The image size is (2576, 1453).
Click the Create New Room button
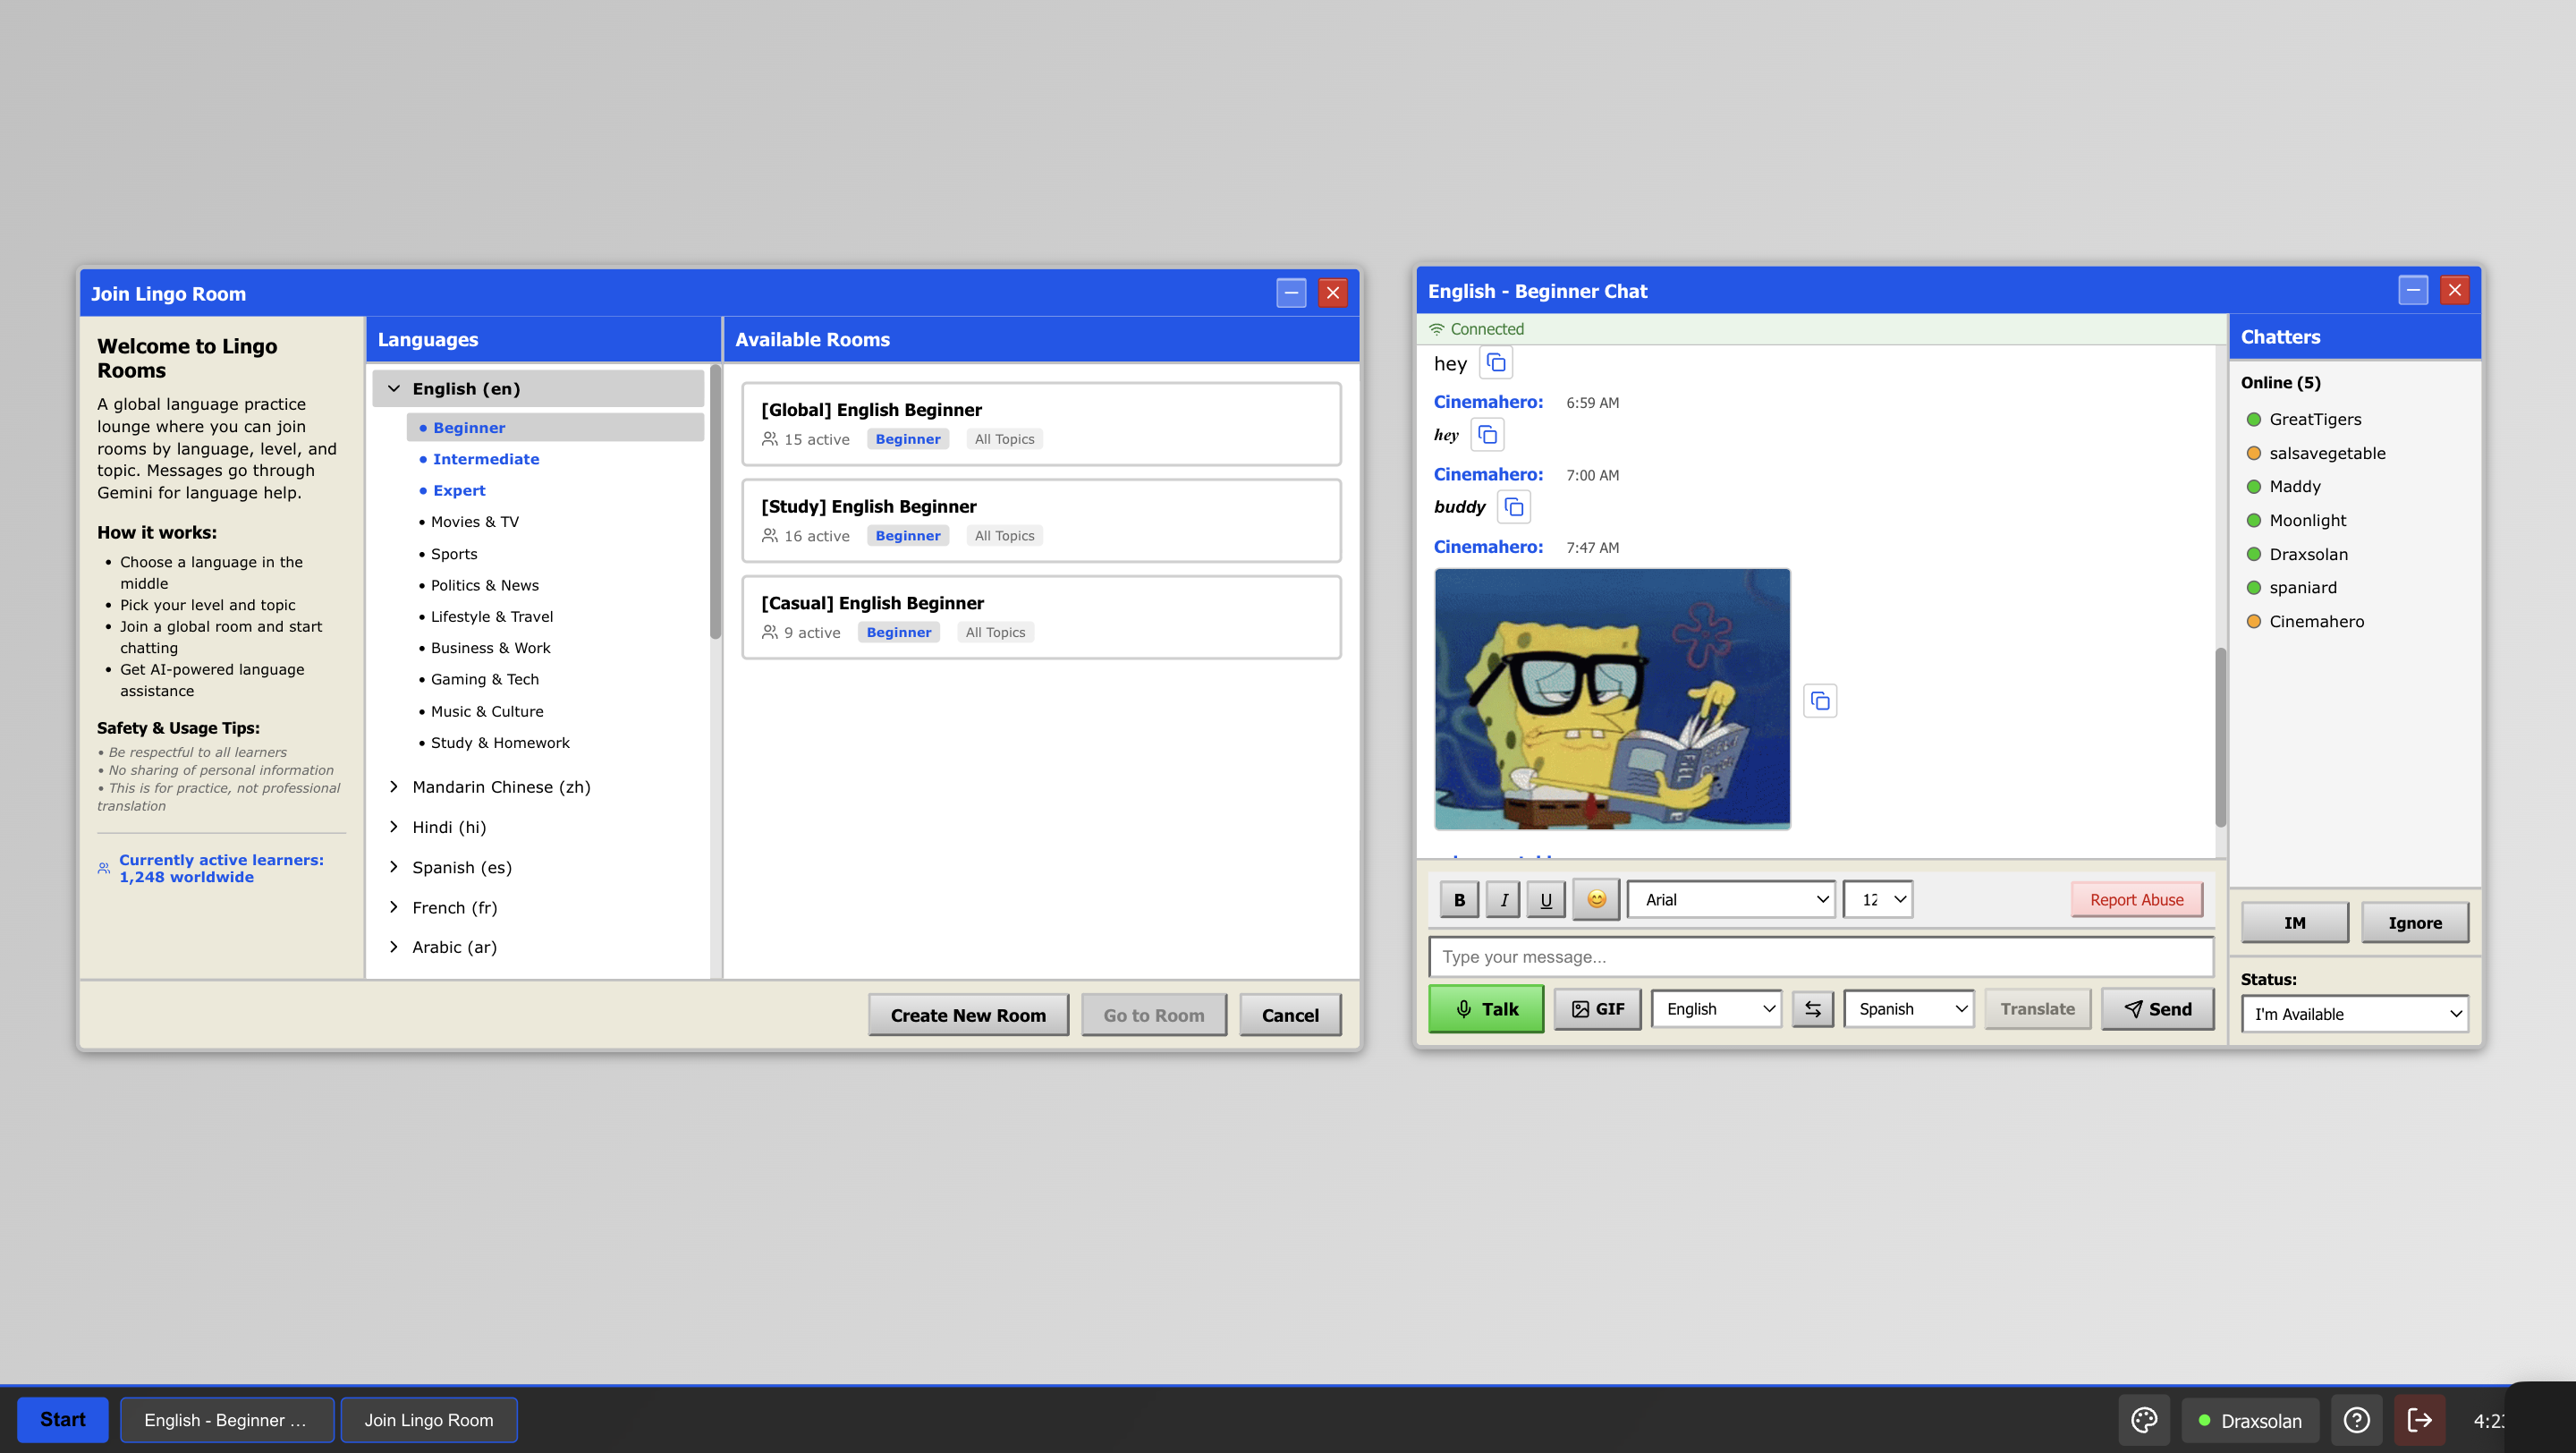[967, 1015]
